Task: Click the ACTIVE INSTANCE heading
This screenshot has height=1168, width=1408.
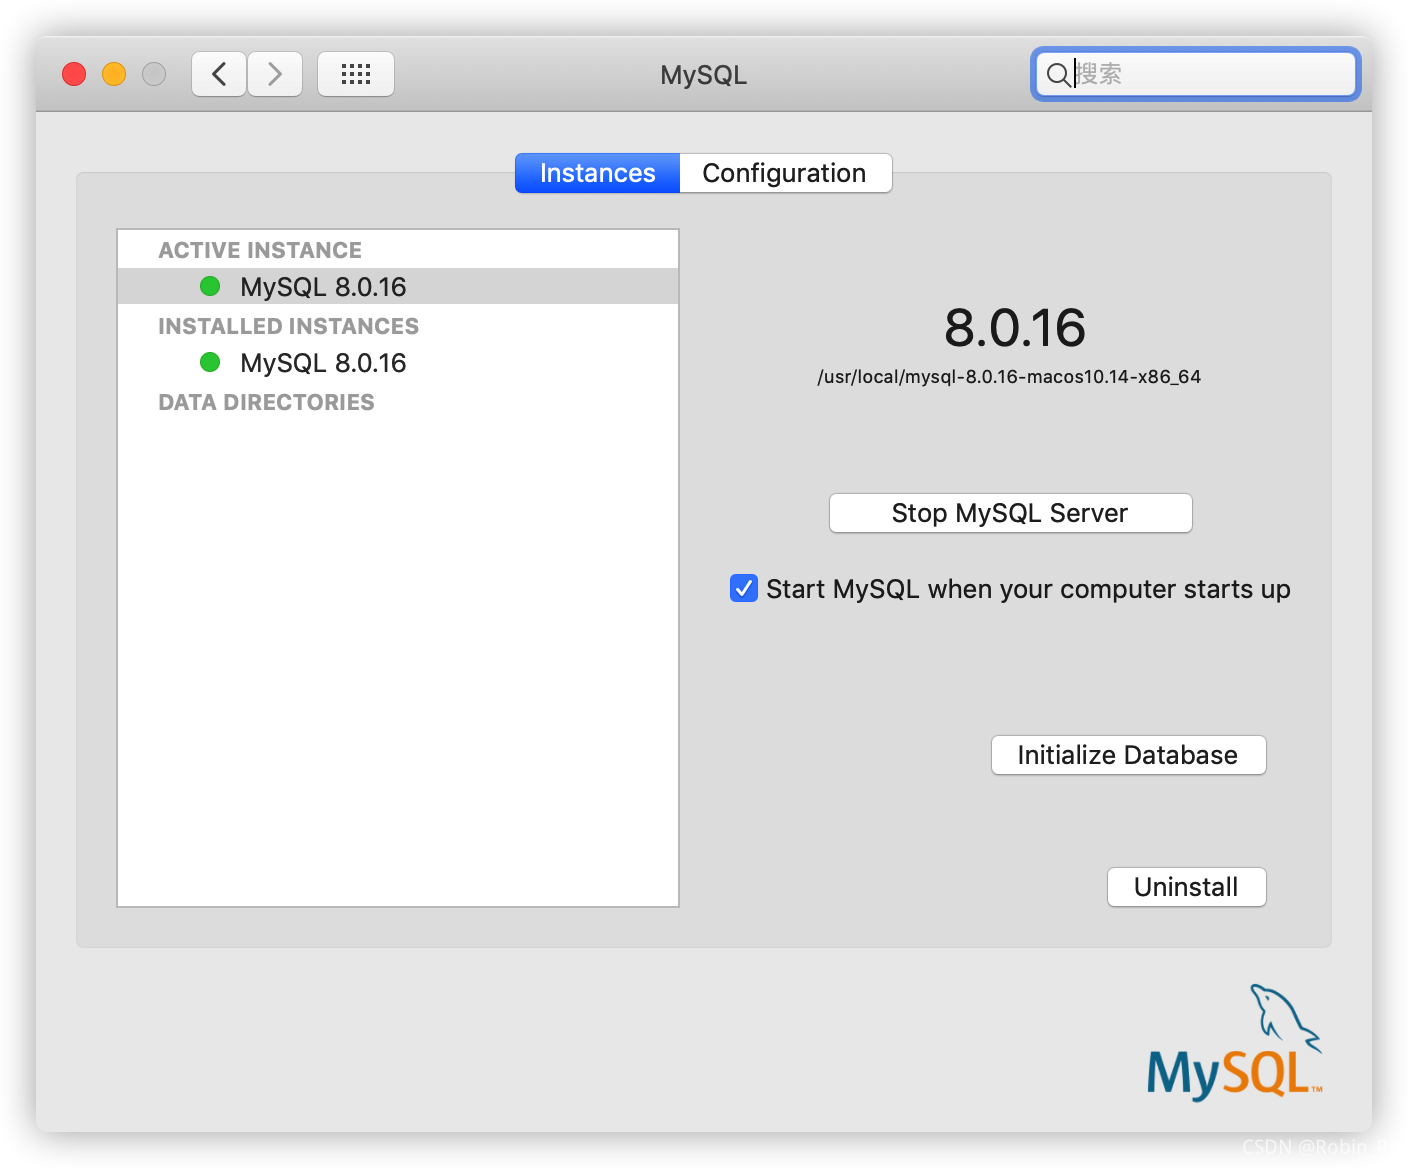Action: coord(260,250)
